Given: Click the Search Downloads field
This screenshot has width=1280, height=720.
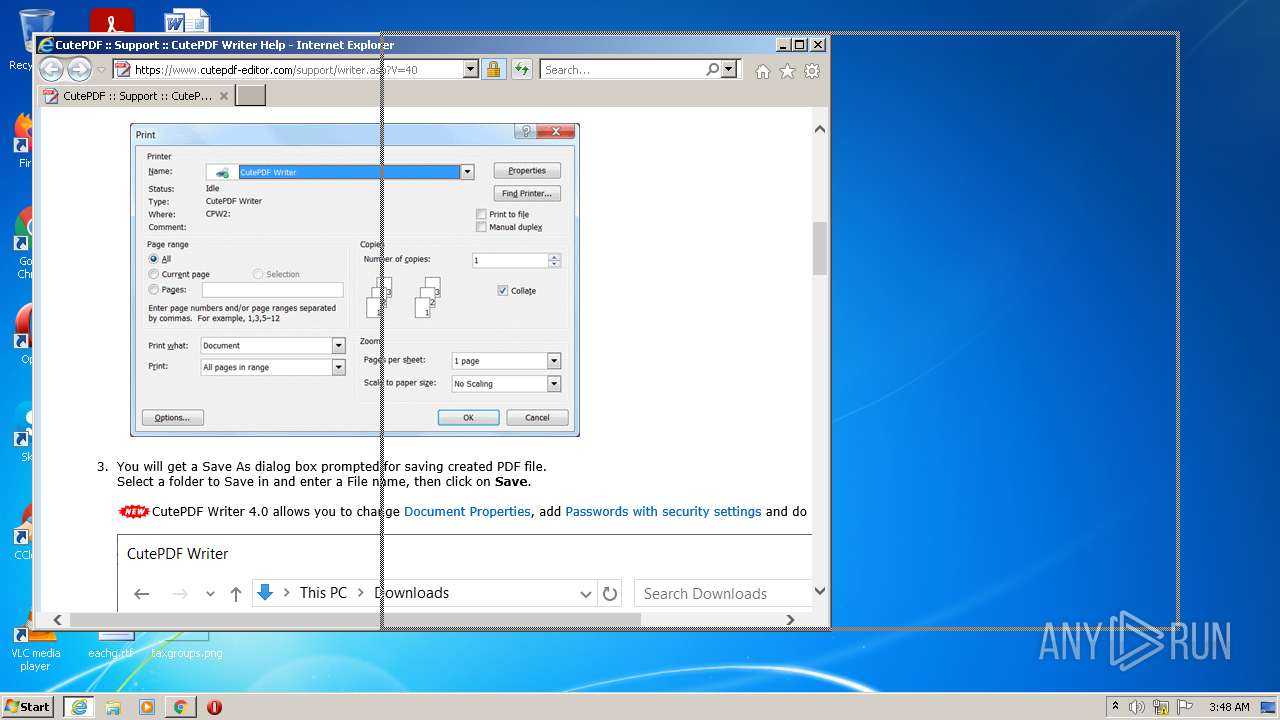Looking at the screenshot, I should (723, 593).
